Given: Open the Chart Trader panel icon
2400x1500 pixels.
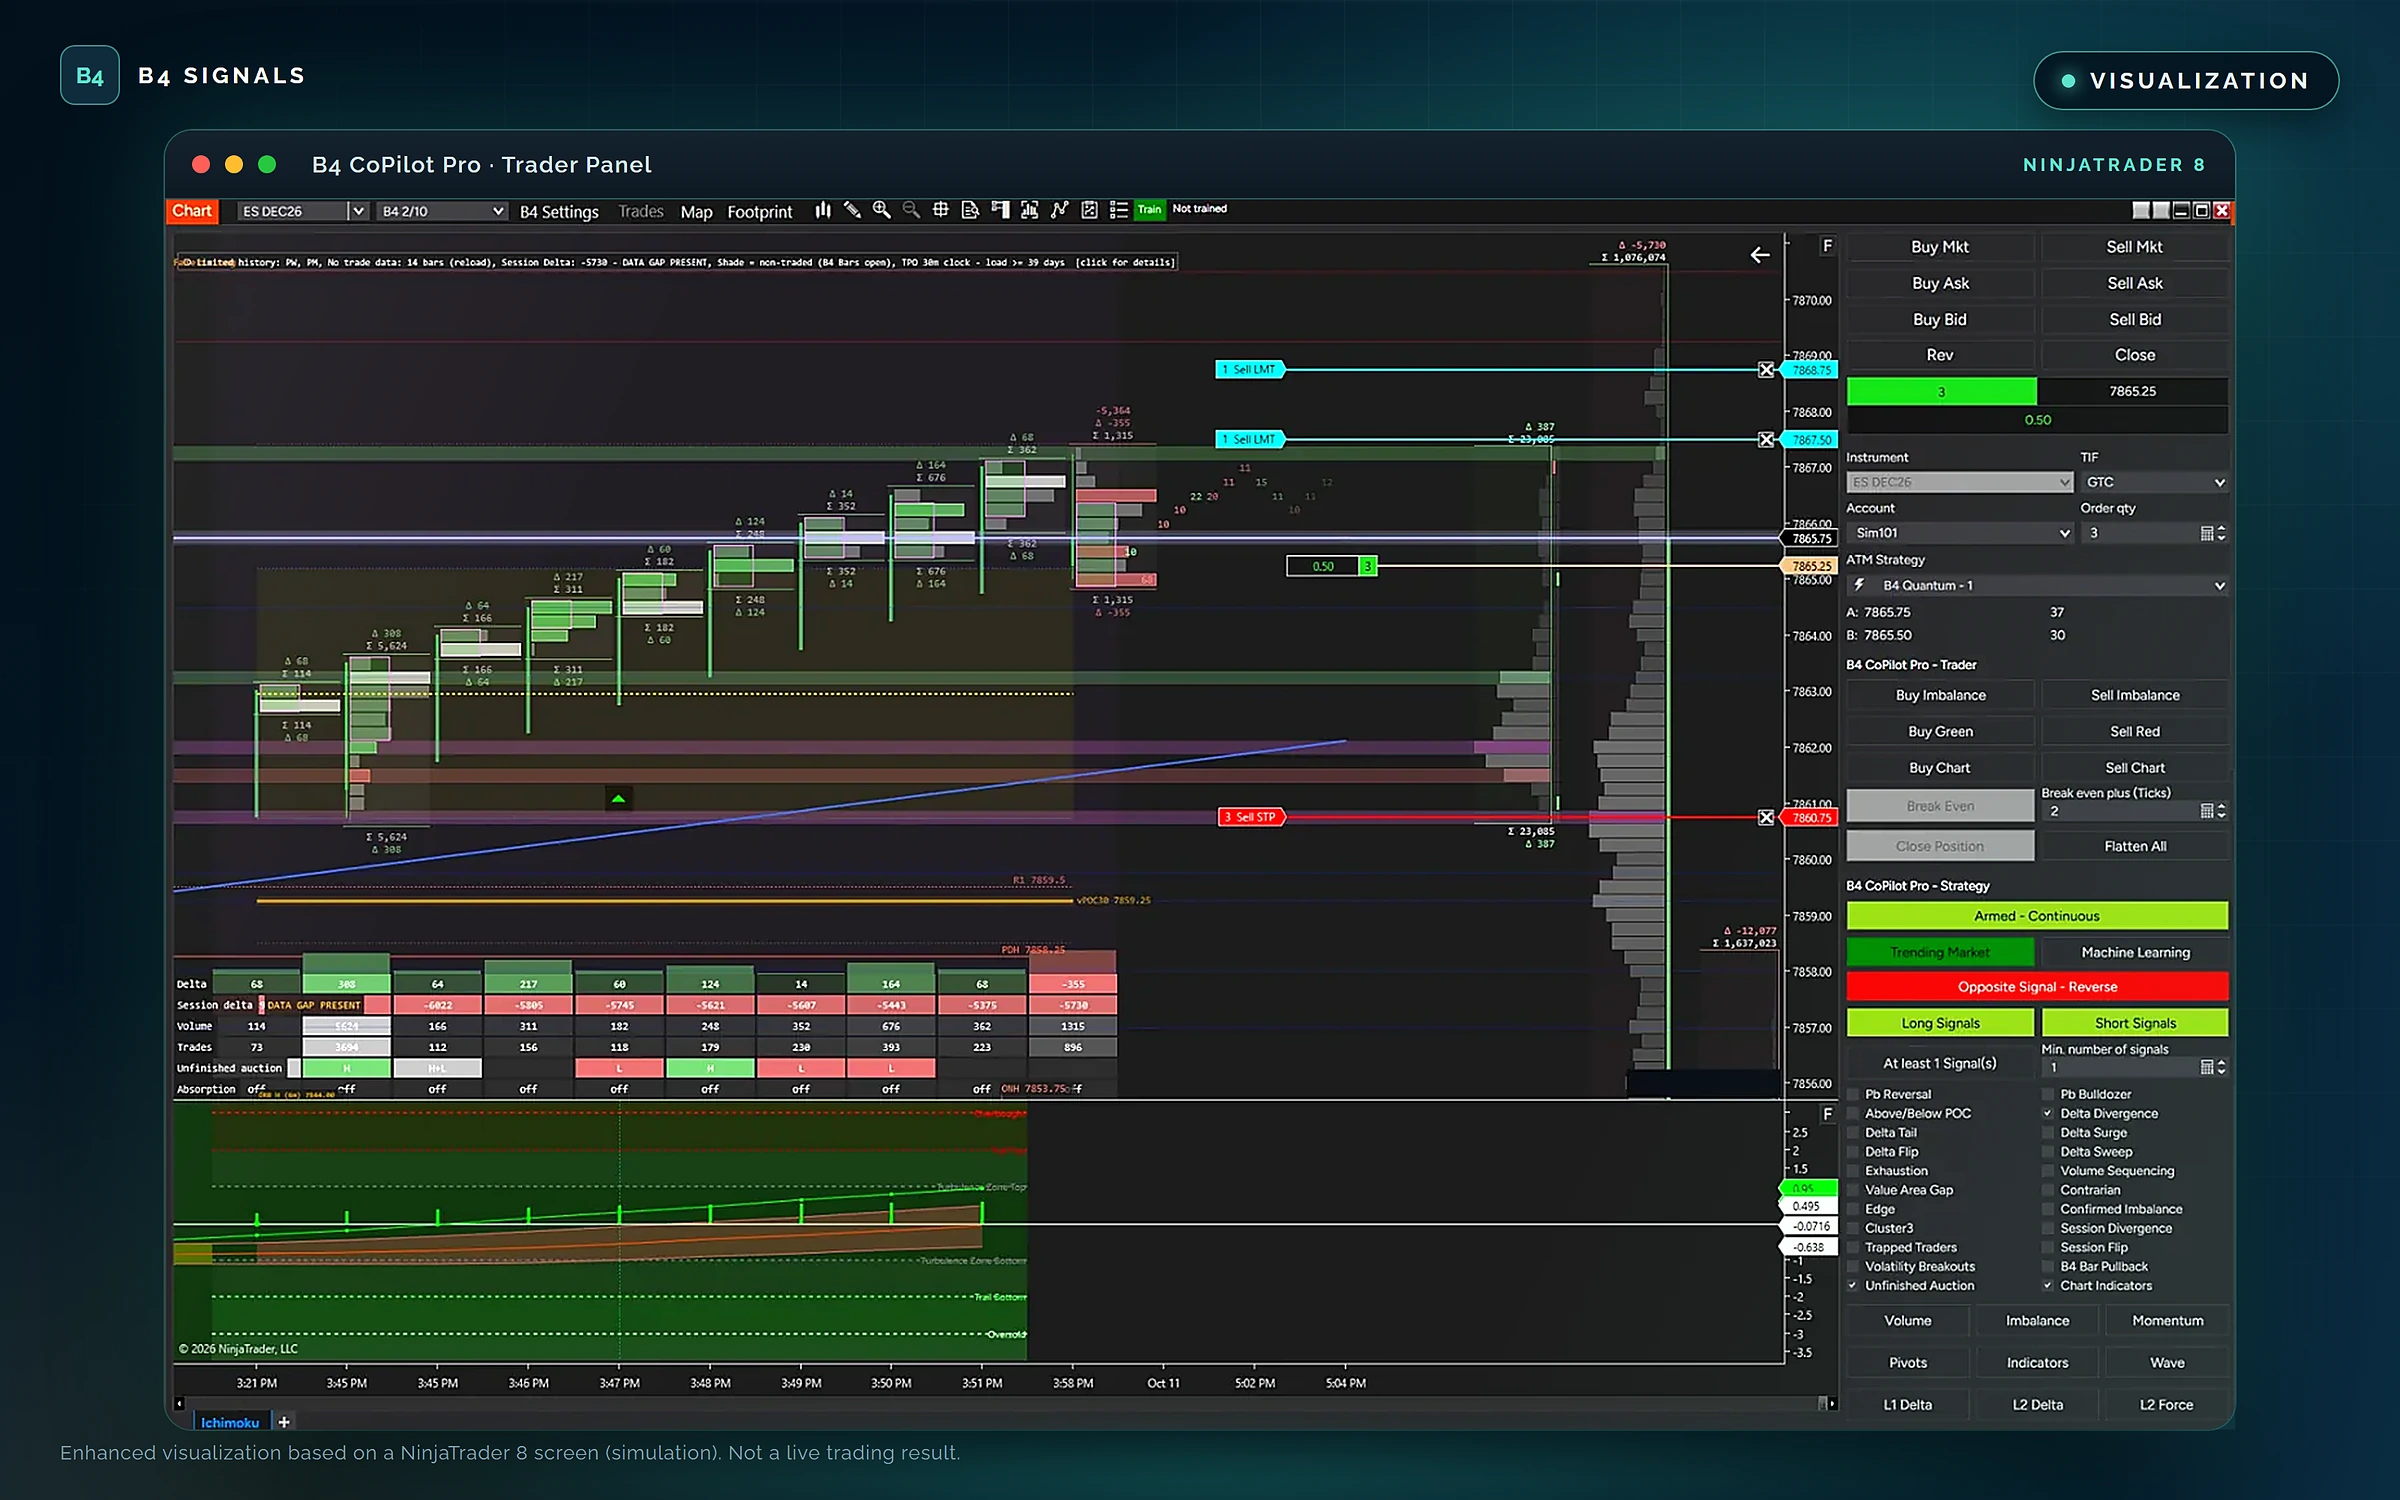Looking at the screenshot, I should (x=1000, y=210).
